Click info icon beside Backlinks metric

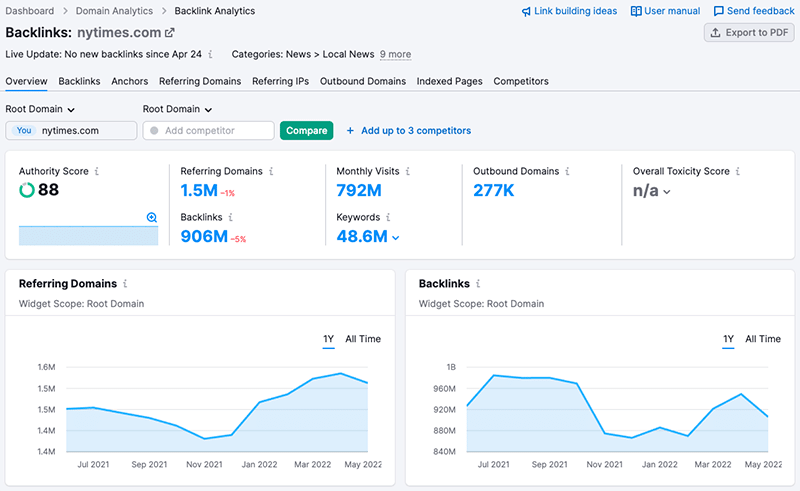click(x=231, y=217)
